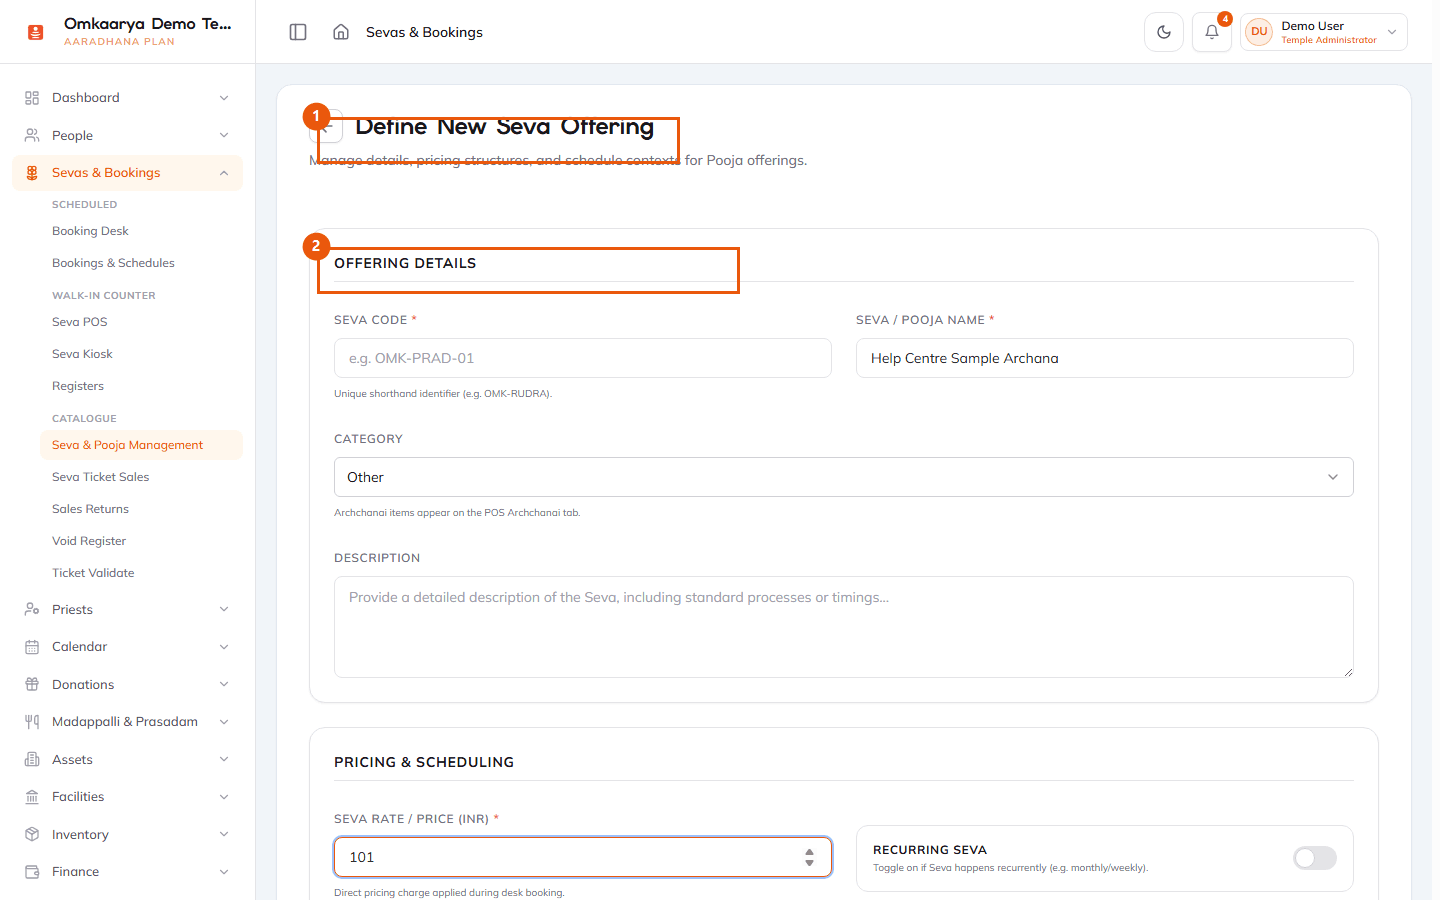Viewport: 1440px width, 900px height.
Task: Click the Seva Rate price field
Action: [x=583, y=857]
